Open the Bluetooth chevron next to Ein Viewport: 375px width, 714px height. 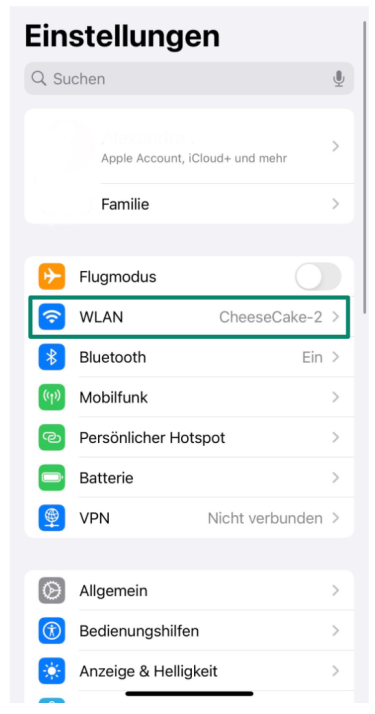[x=336, y=357]
